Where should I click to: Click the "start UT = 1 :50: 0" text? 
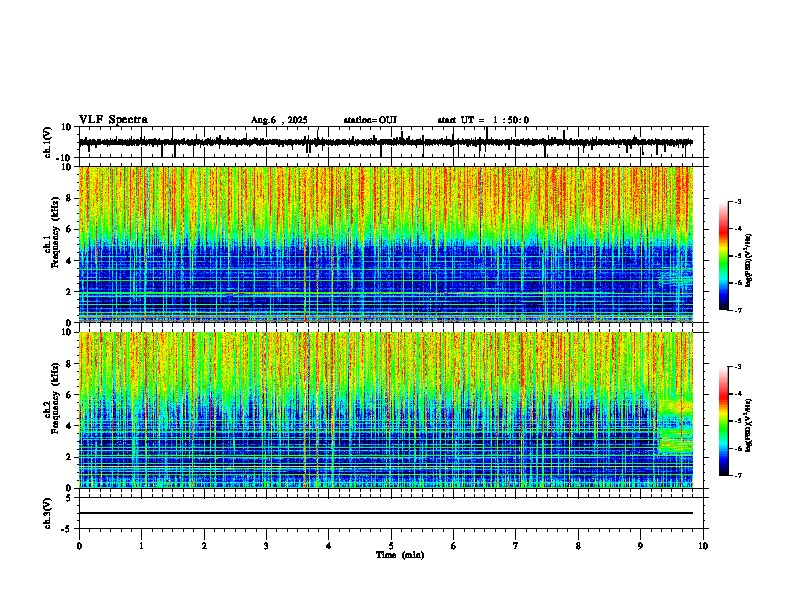483,120
